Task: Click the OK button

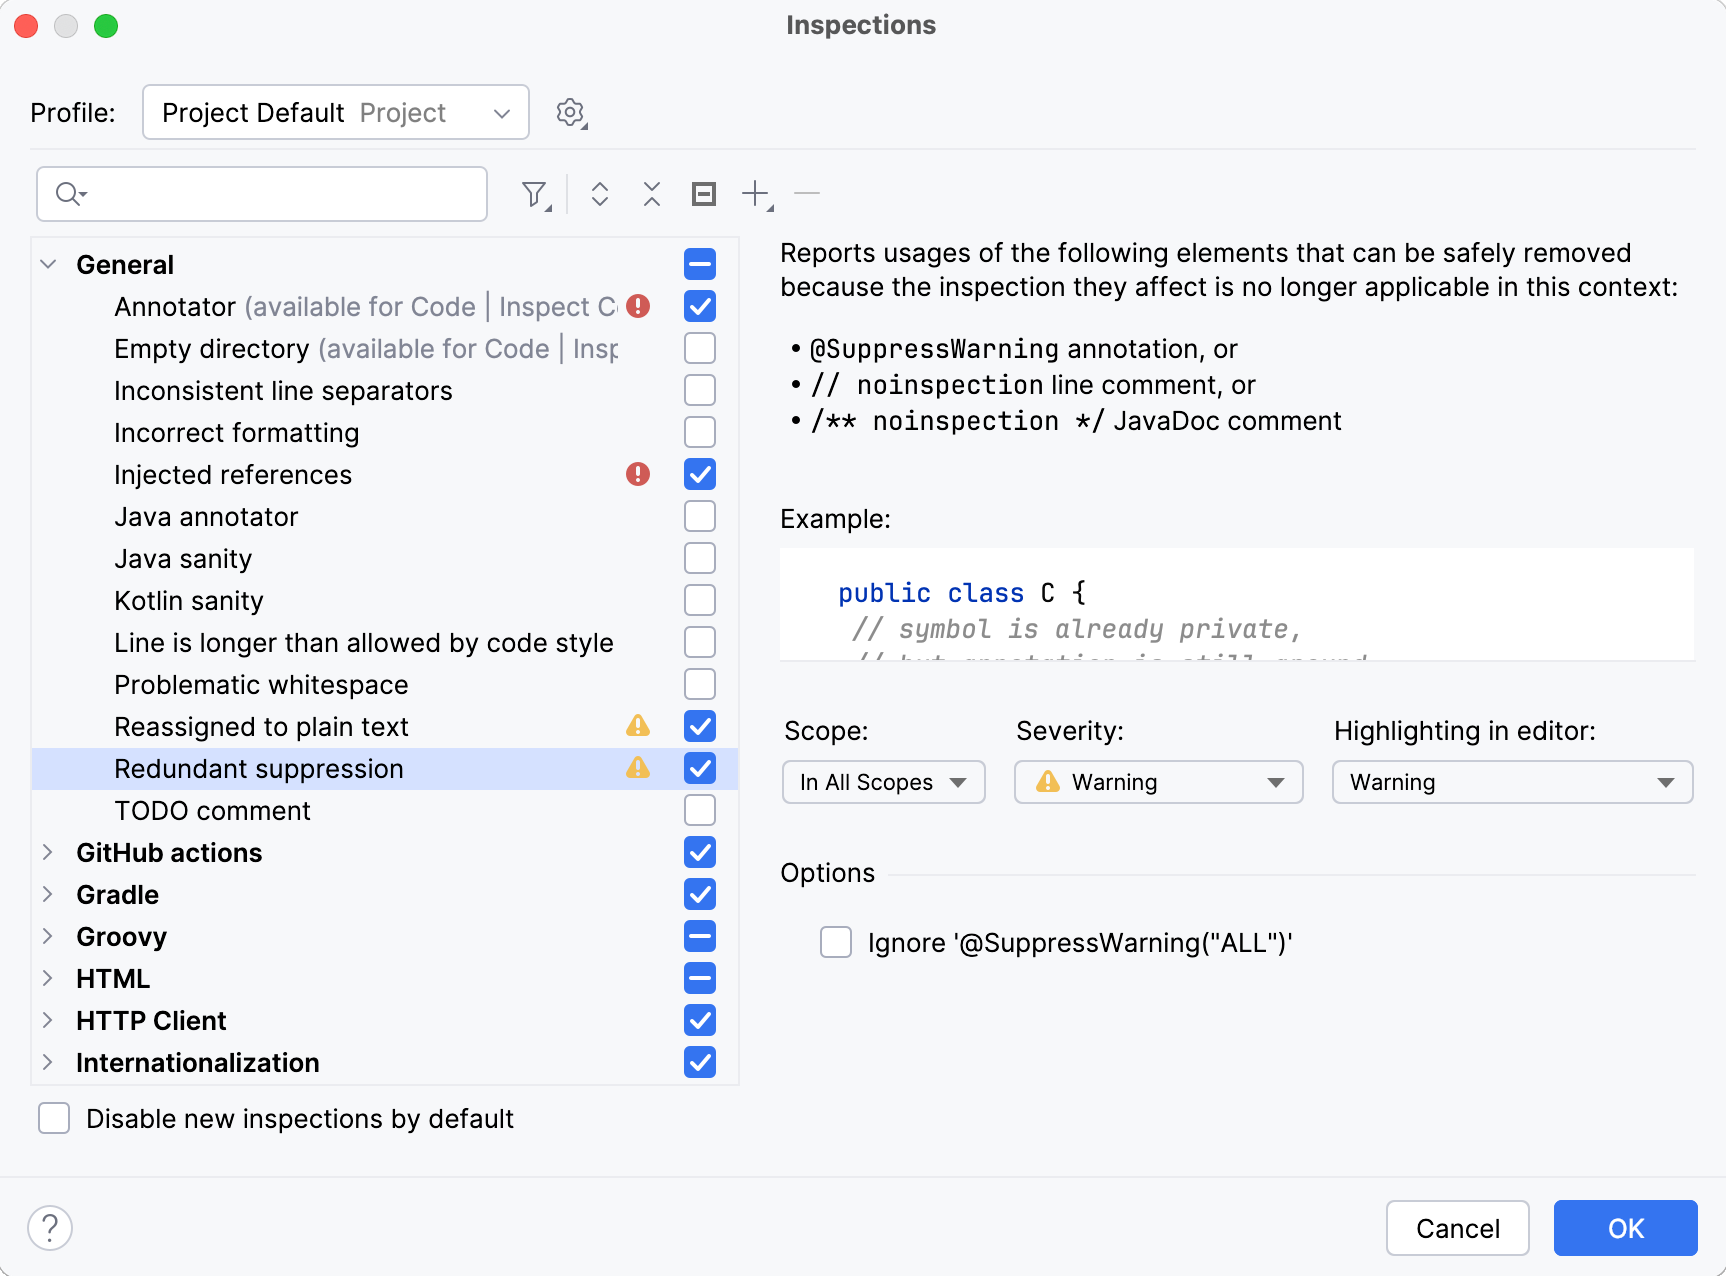Action: pyautogui.click(x=1624, y=1228)
